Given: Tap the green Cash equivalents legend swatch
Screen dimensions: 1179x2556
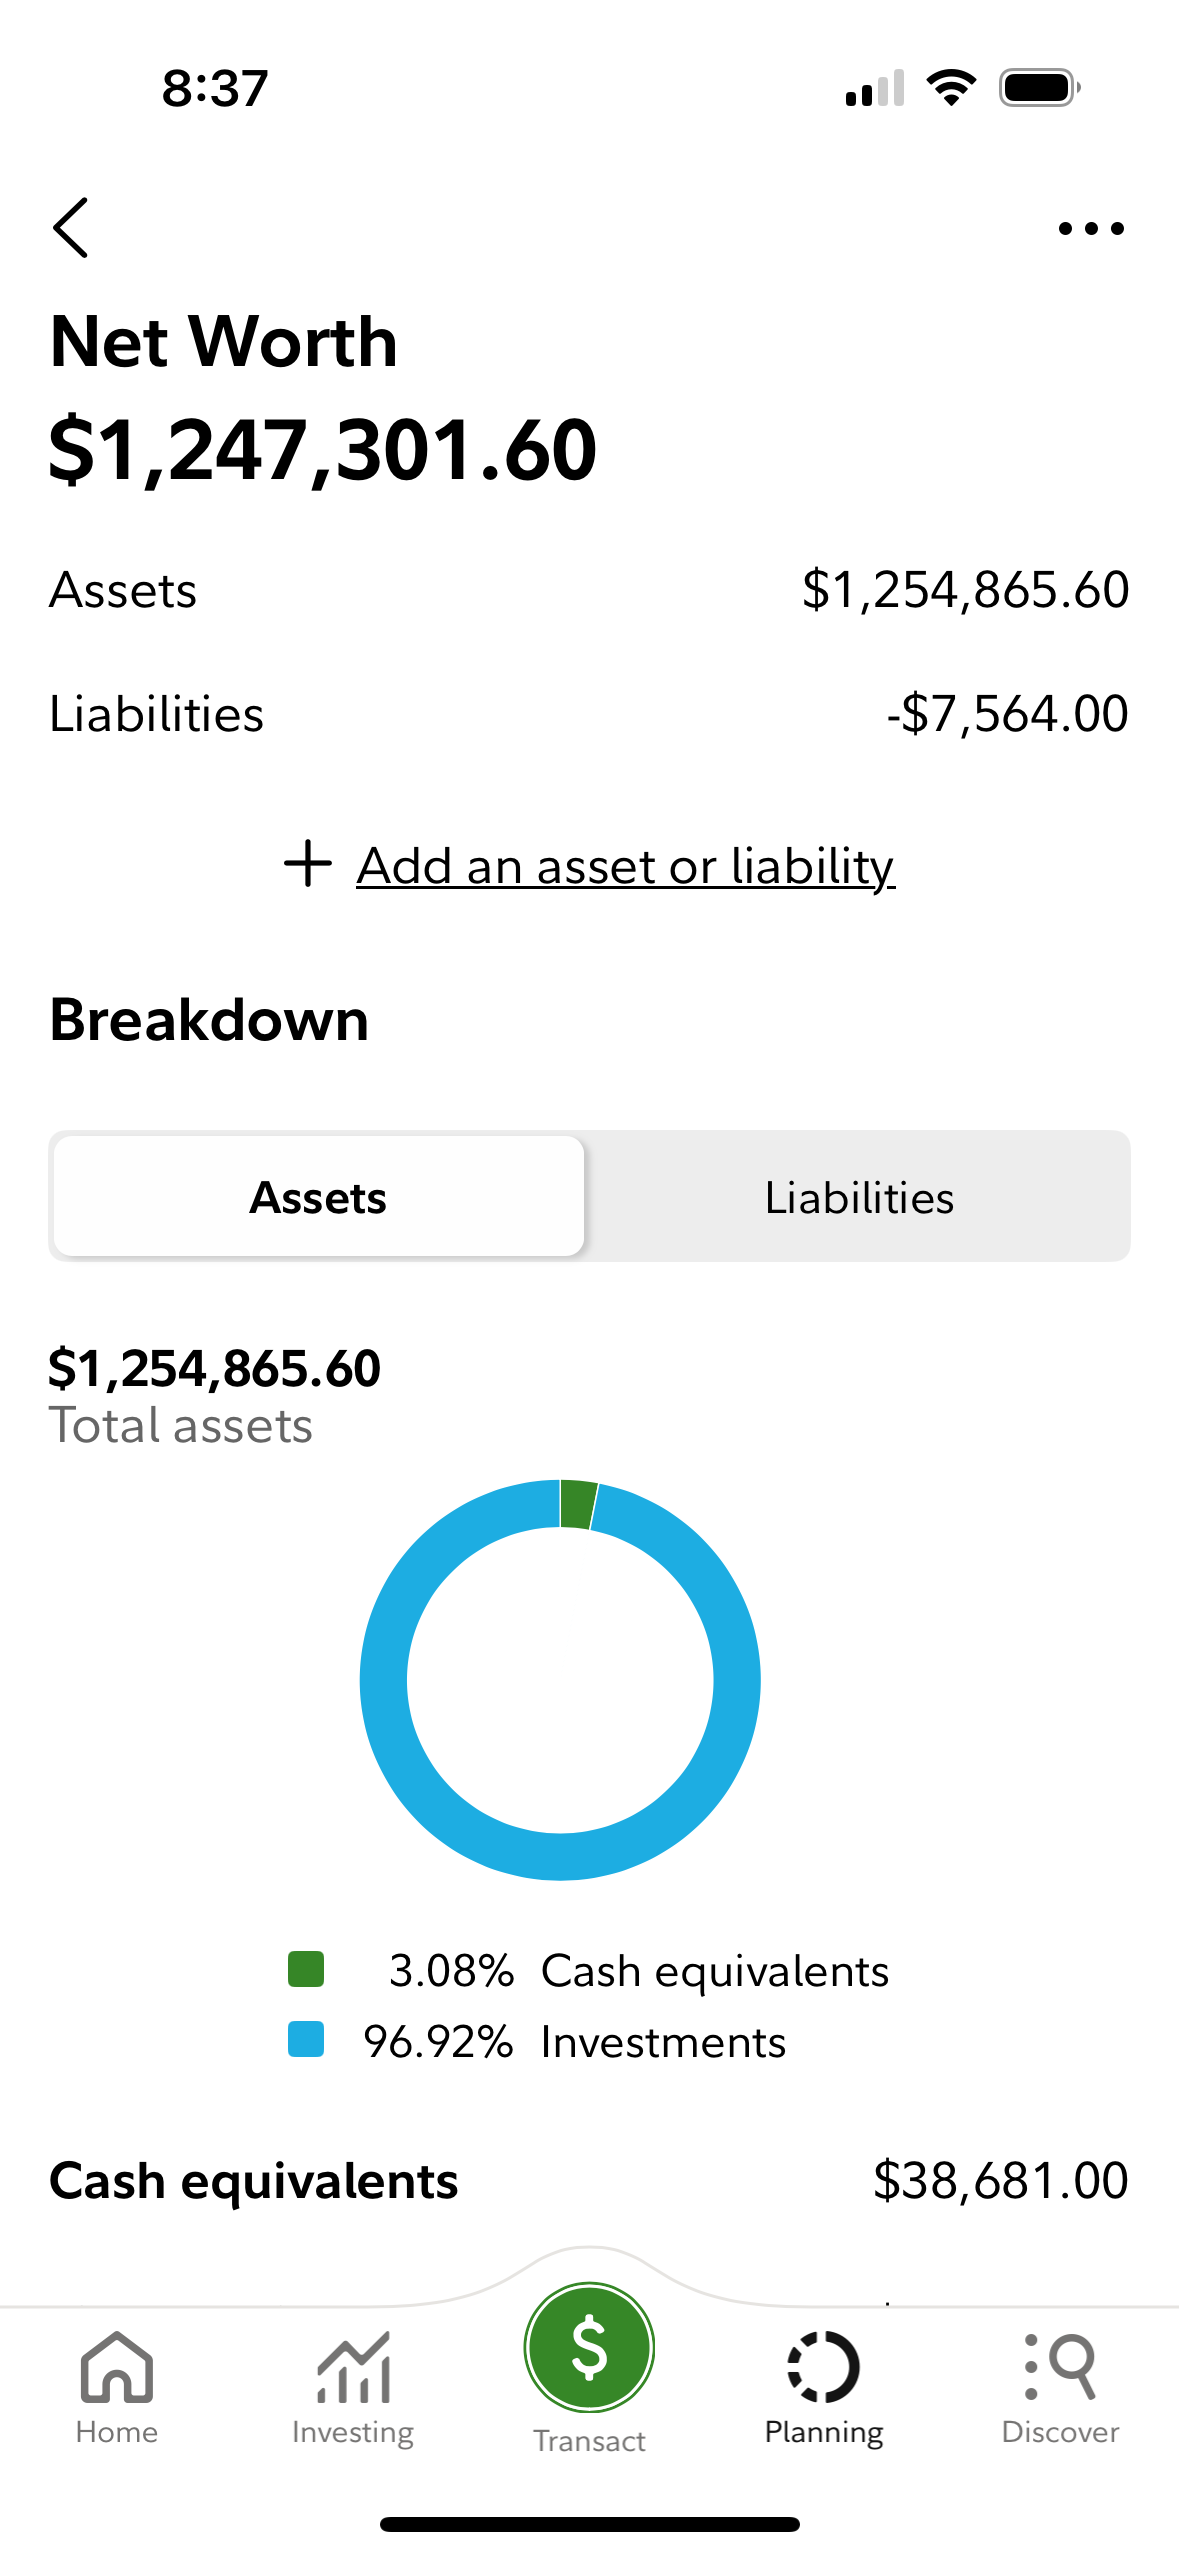Looking at the screenshot, I should (x=306, y=1969).
